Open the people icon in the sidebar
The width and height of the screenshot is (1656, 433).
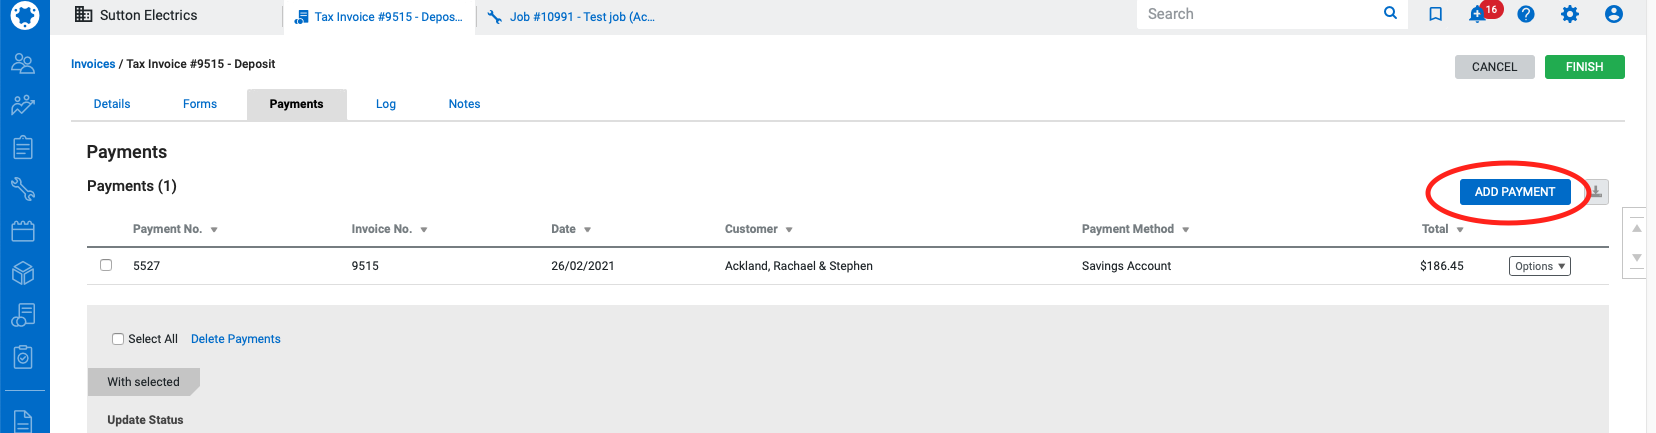coord(23,64)
